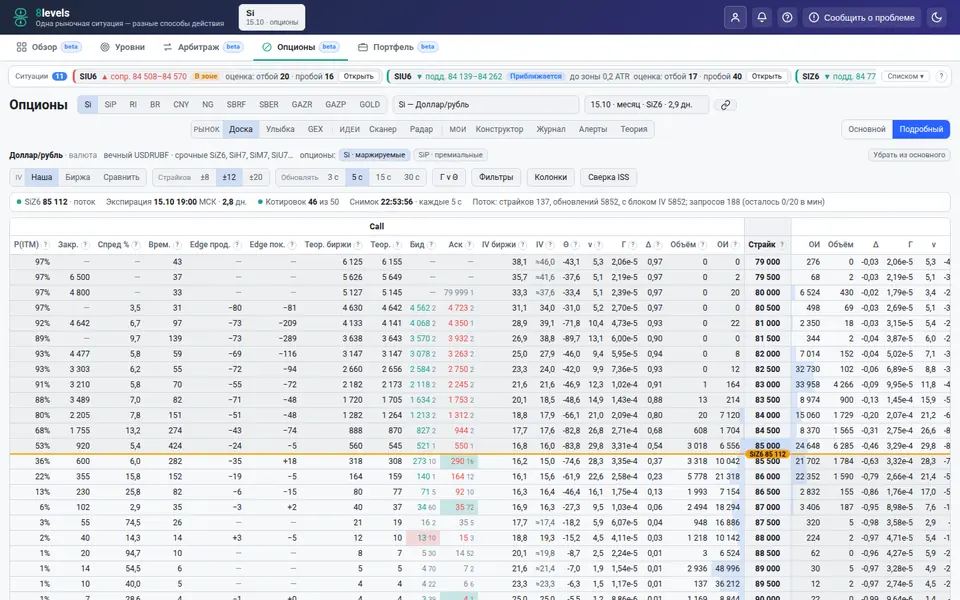Click Открыть for SIU6 сопр. situation
Screen dimensions: 960x600
point(358,77)
